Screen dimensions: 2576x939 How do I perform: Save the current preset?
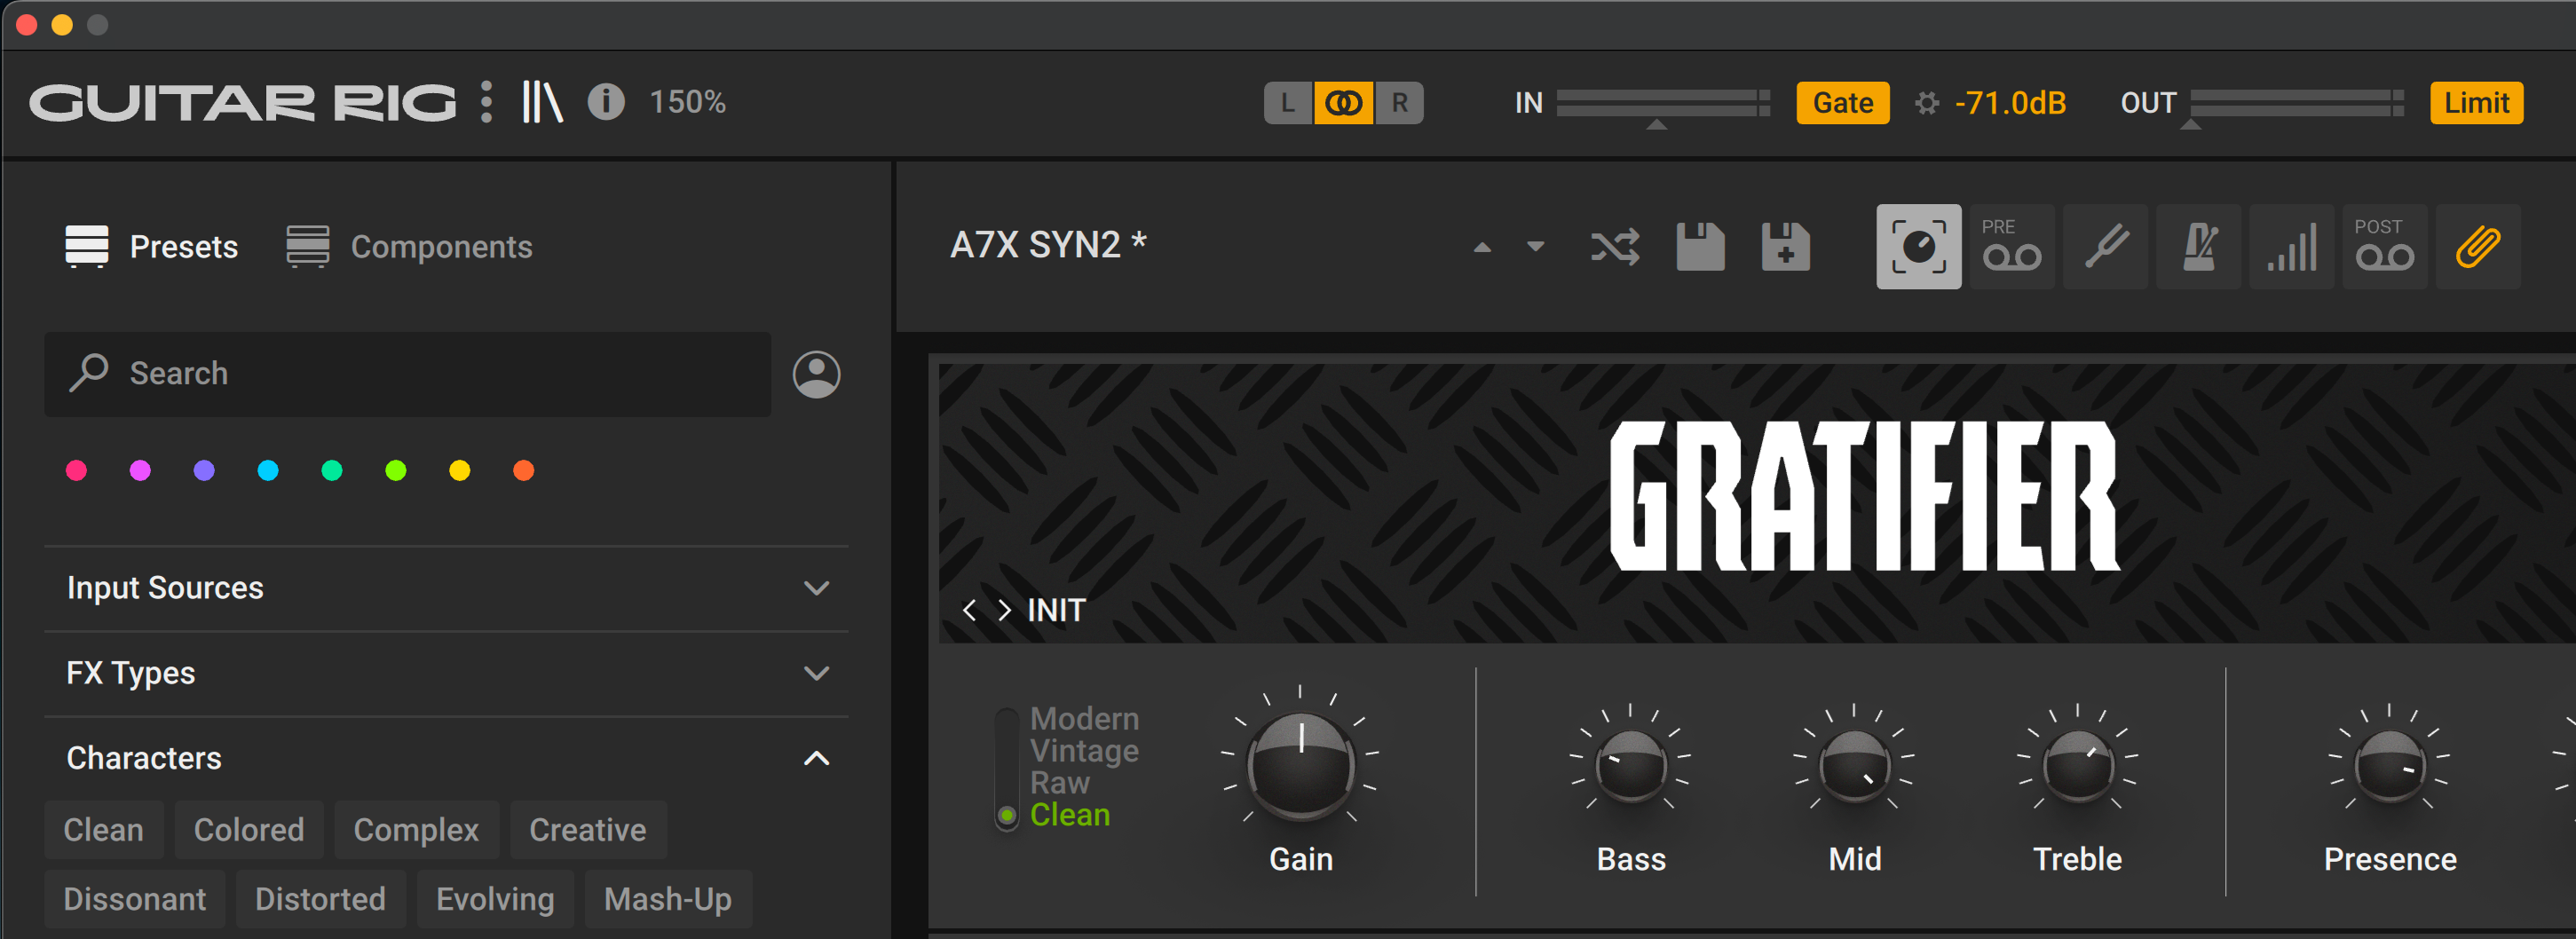click(1700, 247)
